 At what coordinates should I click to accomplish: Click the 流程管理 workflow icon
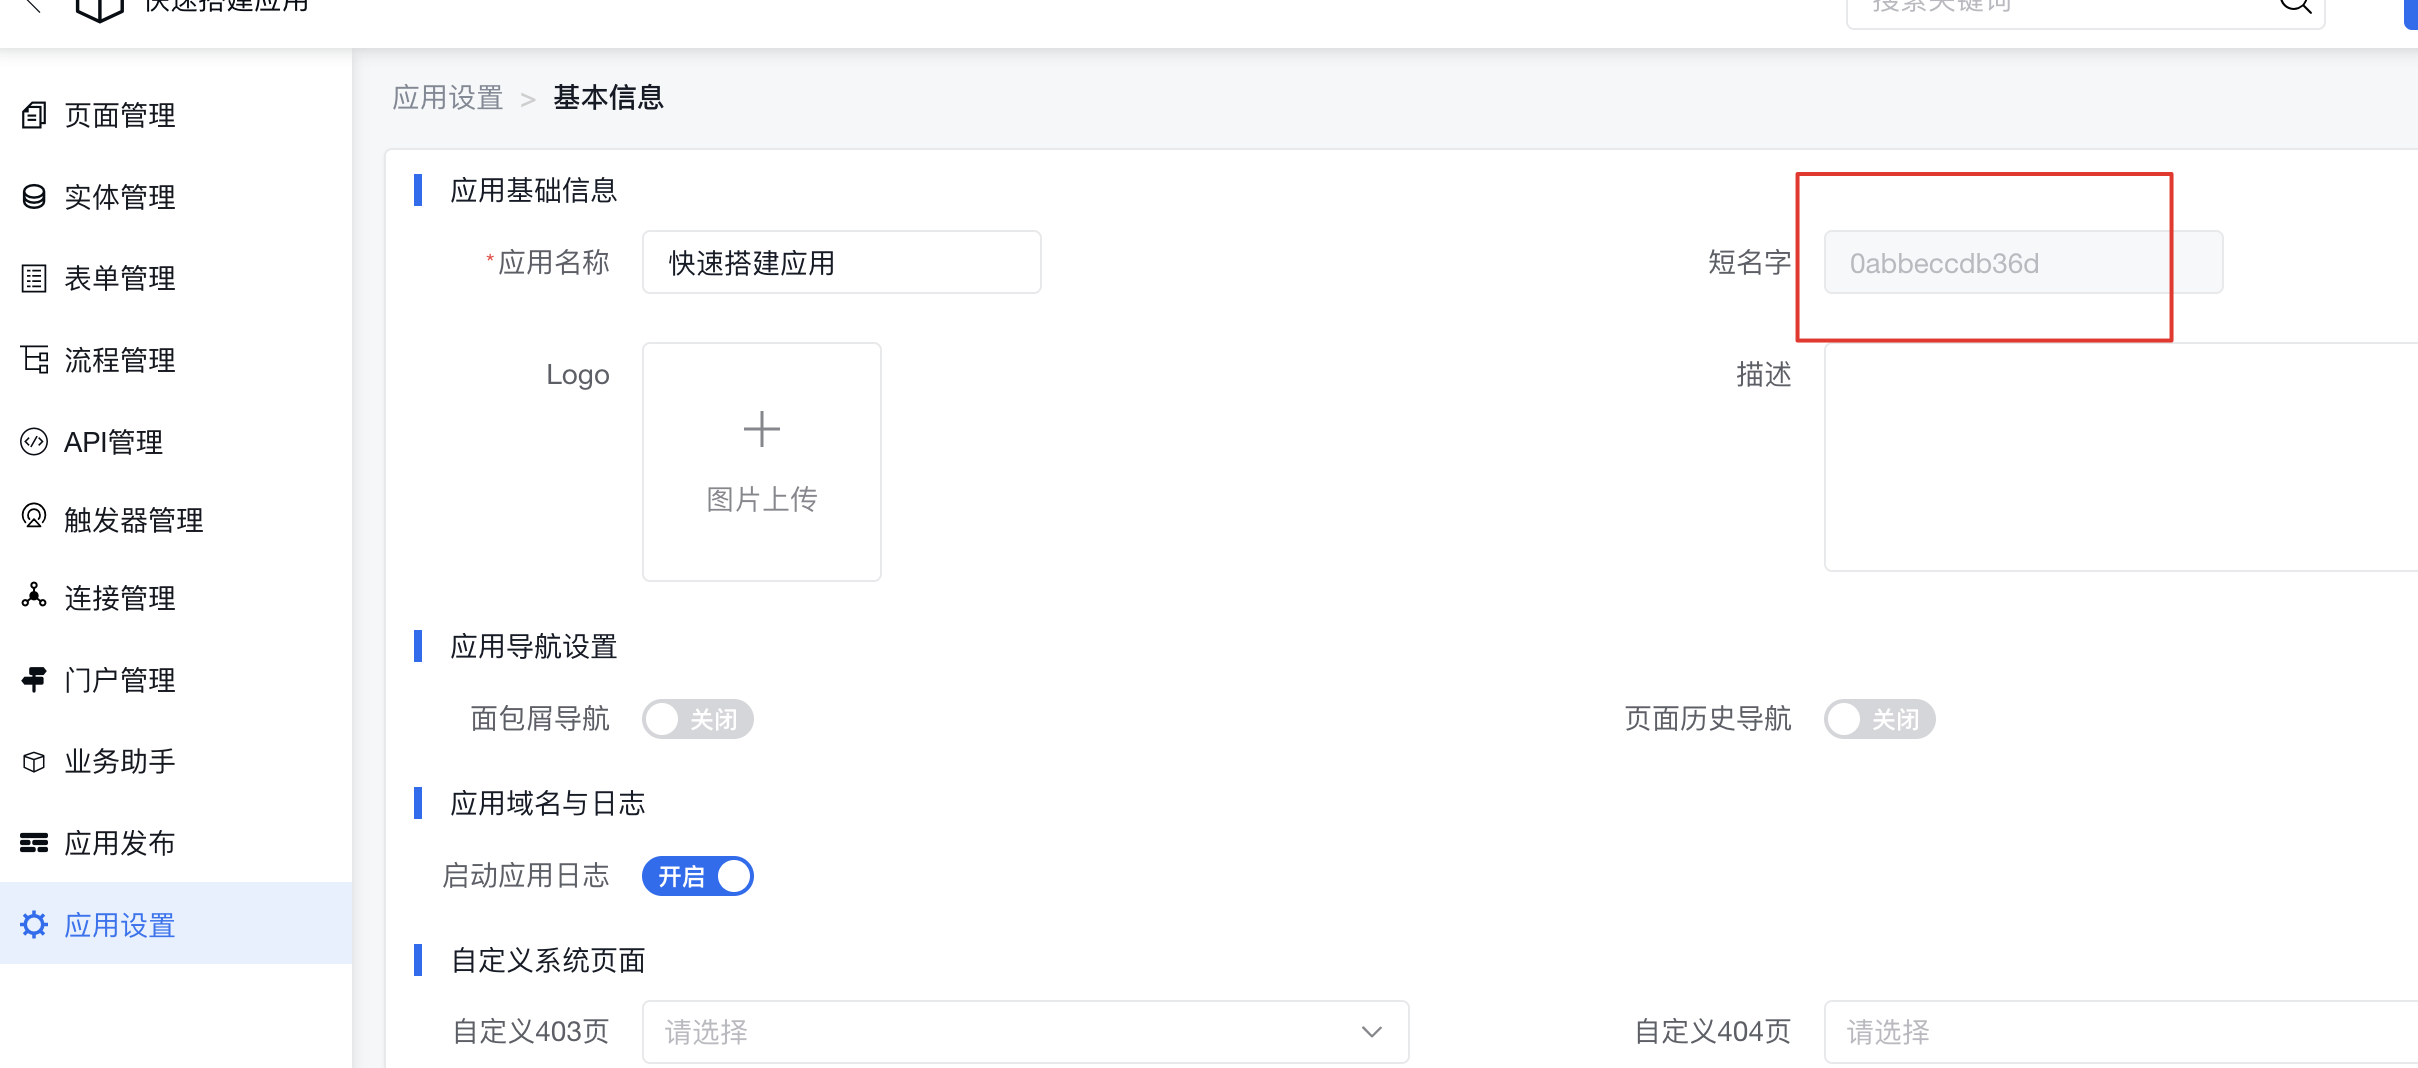pyautogui.click(x=34, y=360)
